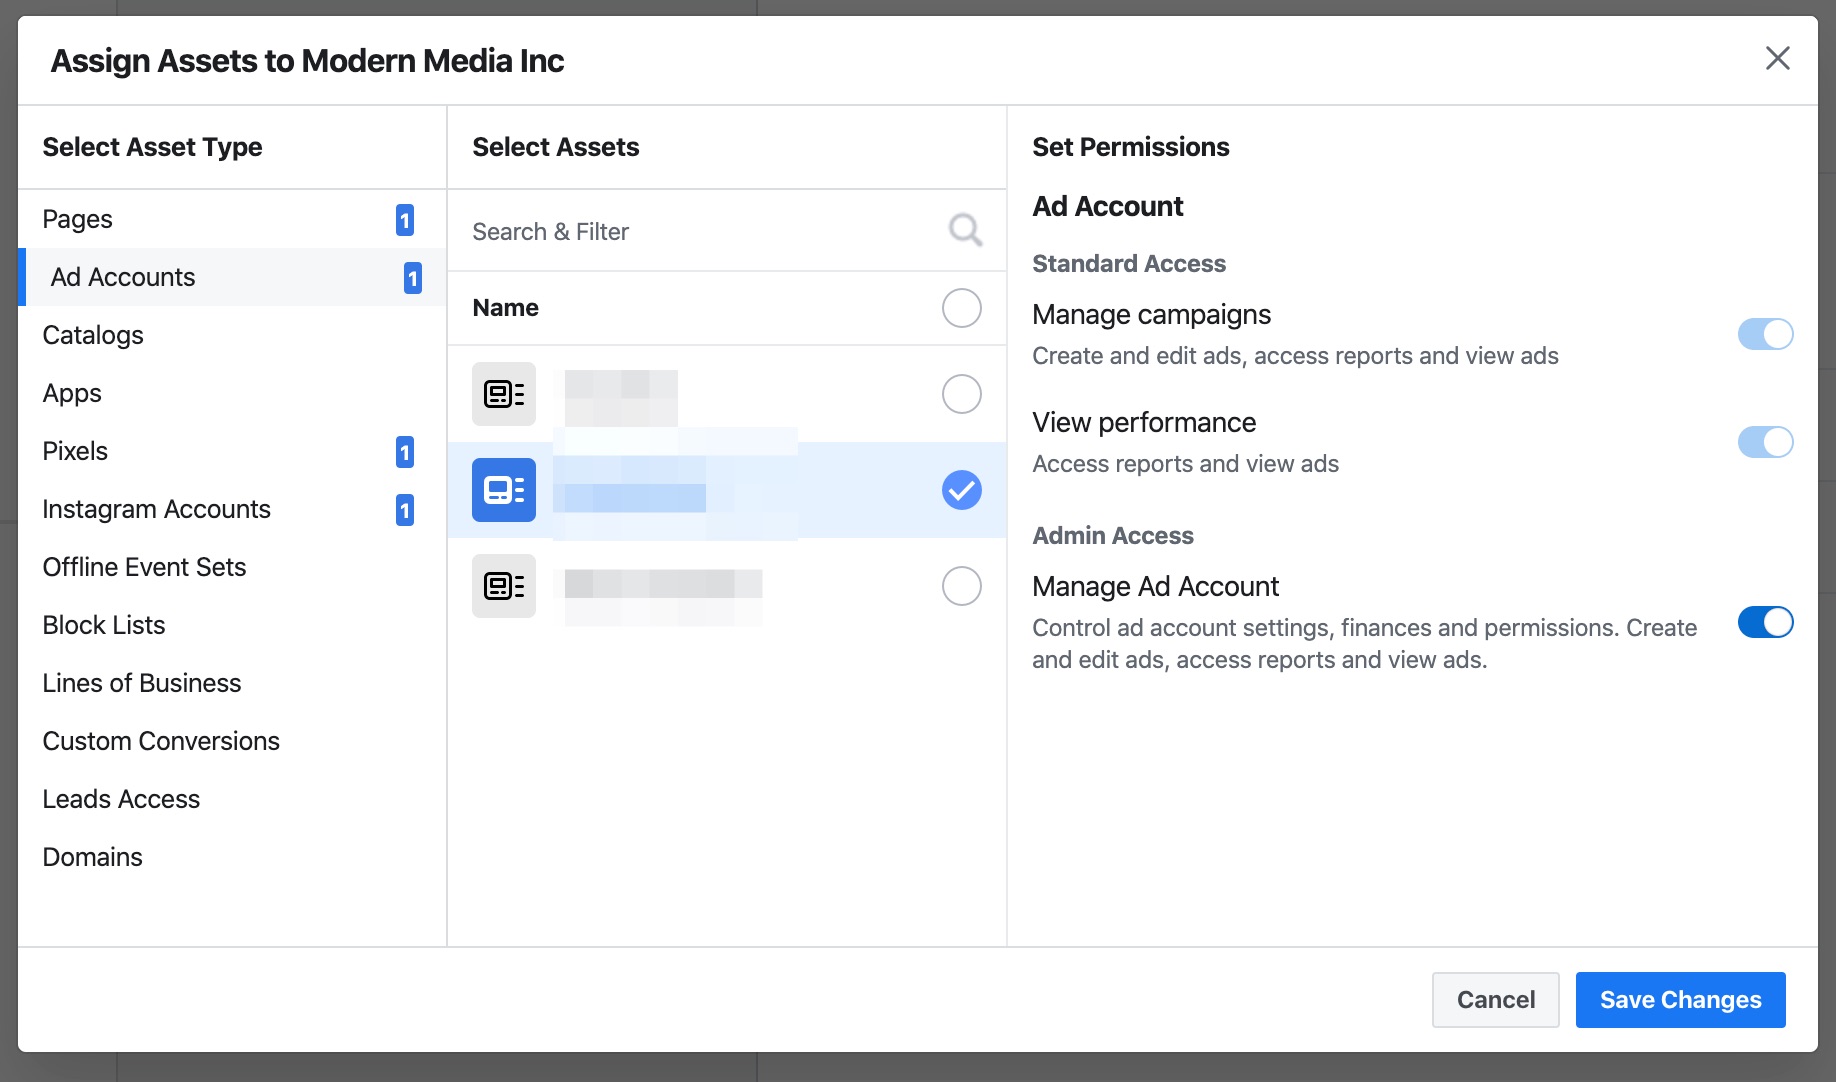
Task: Open the Instagram Accounts asset type
Action: click(232, 509)
